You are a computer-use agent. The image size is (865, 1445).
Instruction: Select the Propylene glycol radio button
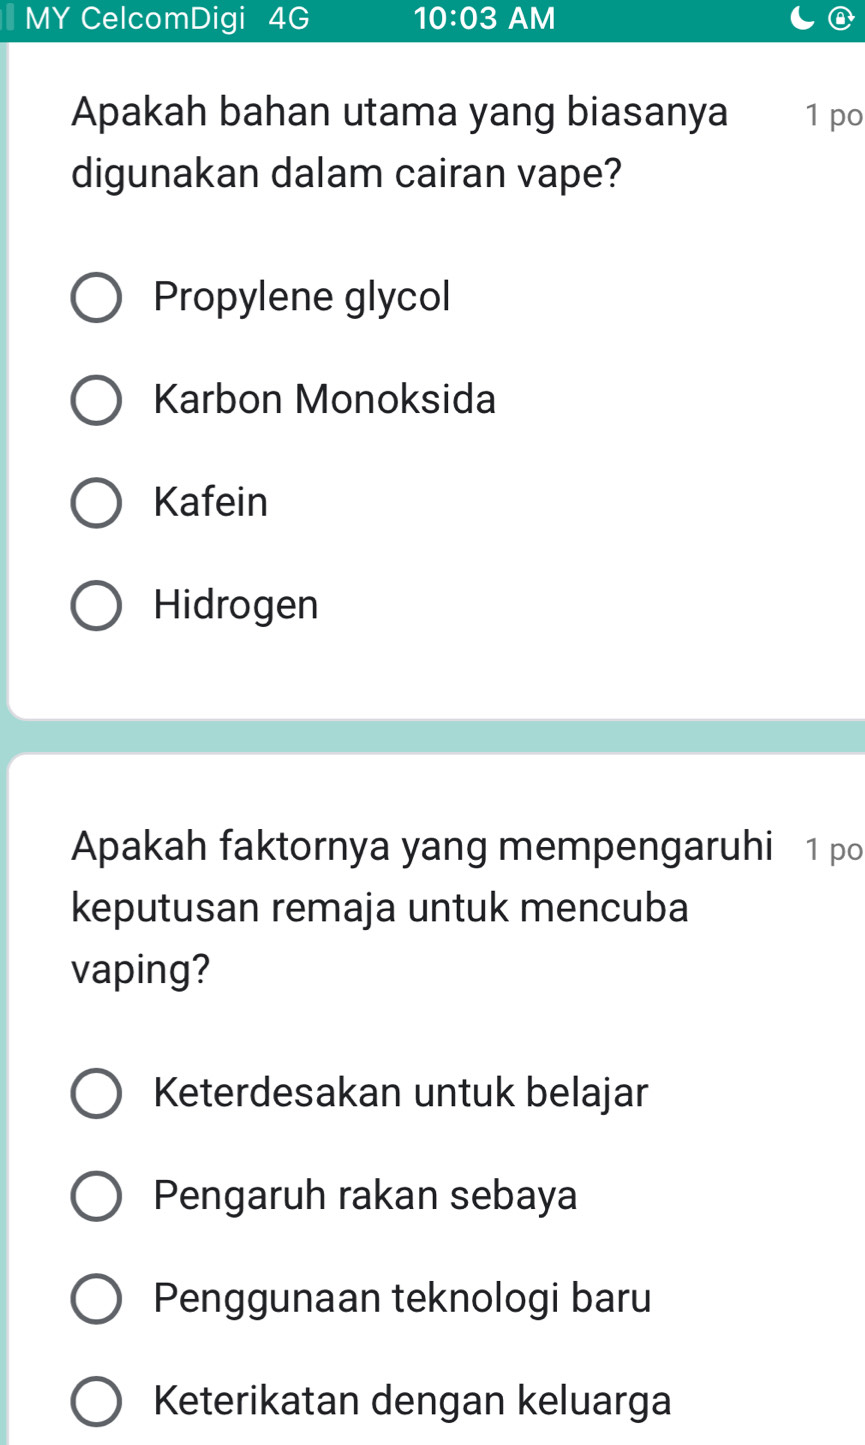point(97,298)
